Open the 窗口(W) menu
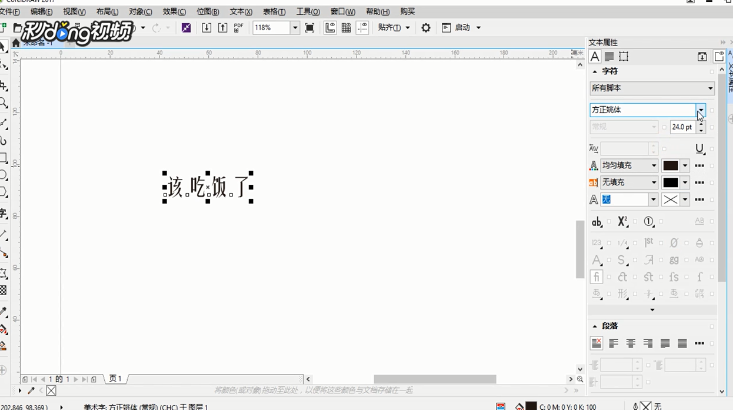Image resolution: width=733 pixels, height=410 pixels. click(x=343, y=11)
